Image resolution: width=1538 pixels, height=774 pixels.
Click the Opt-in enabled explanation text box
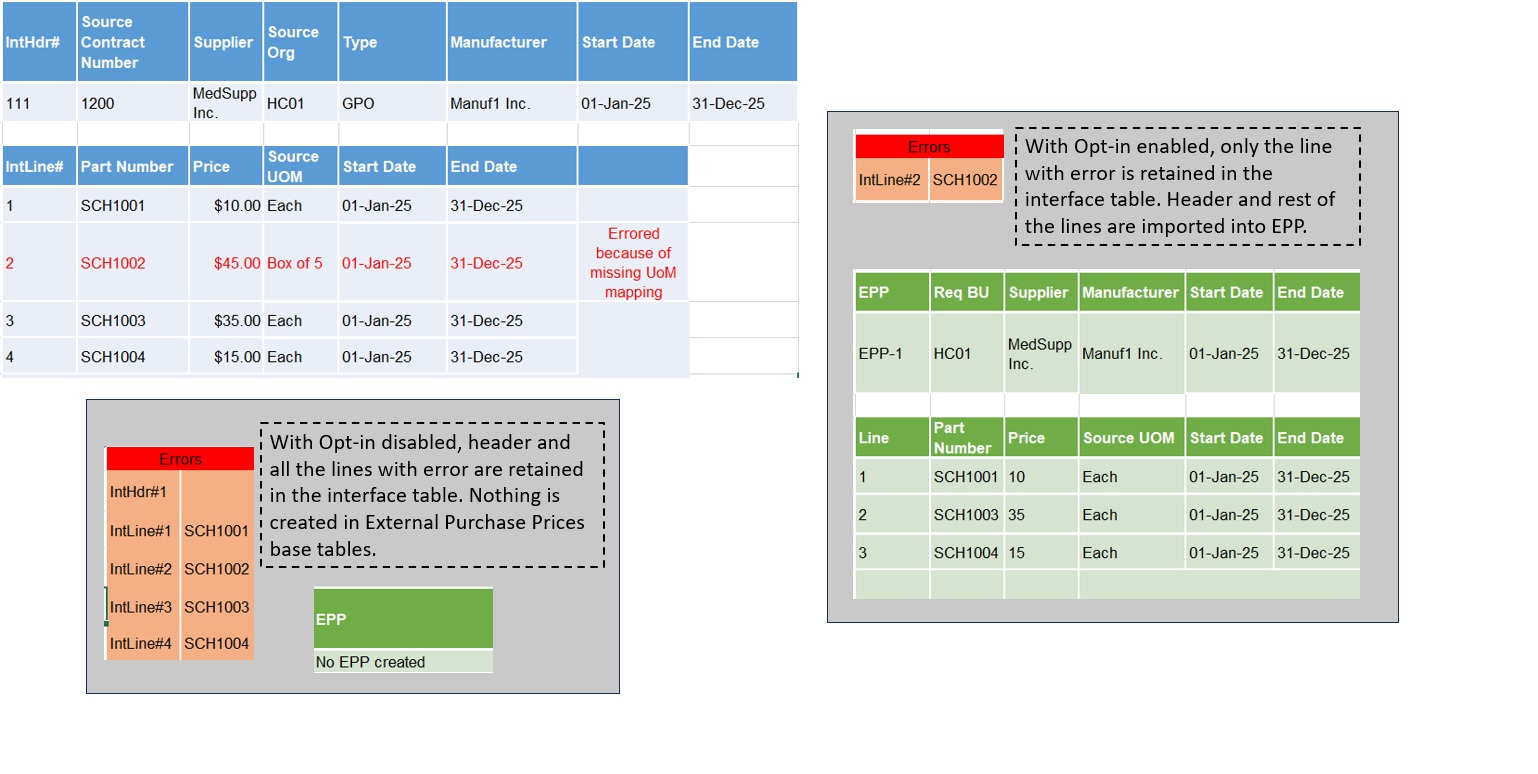click(1185, 186)
